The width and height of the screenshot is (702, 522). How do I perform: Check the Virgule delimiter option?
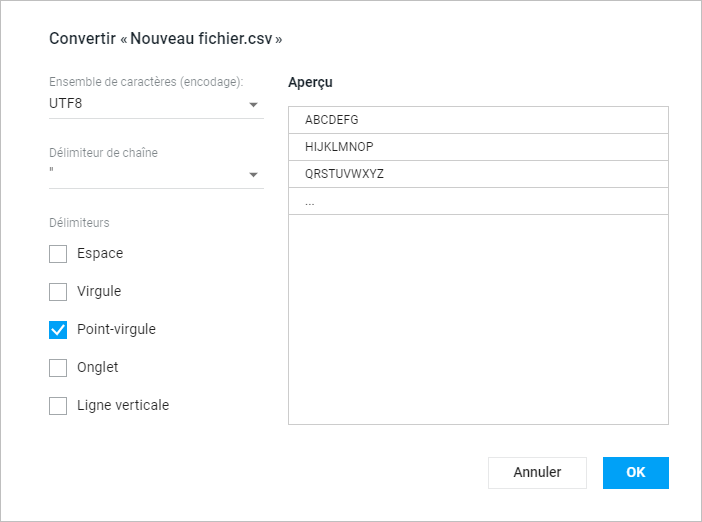point(58,292)
